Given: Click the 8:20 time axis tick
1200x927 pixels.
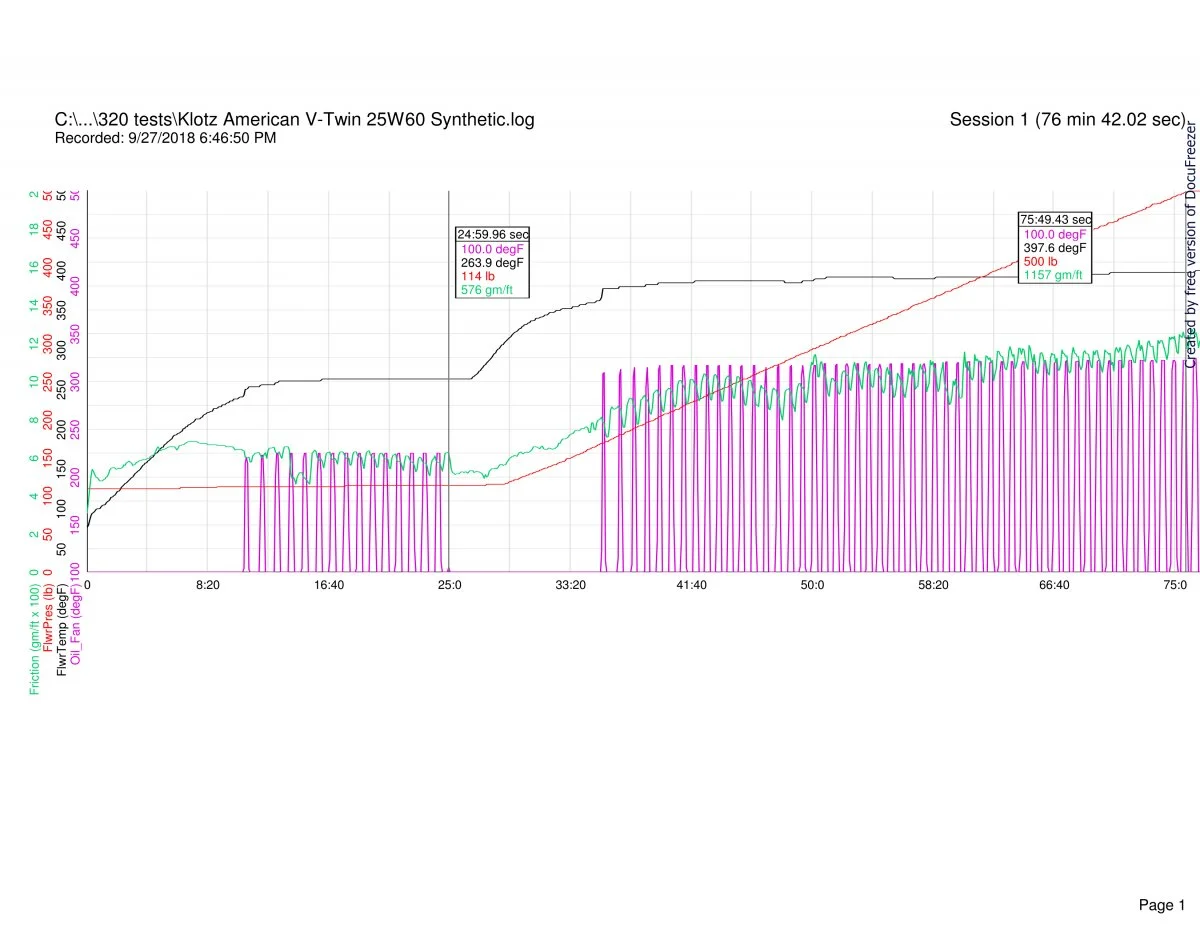Looking at the screenshot, I should click(x=207, y=585).
